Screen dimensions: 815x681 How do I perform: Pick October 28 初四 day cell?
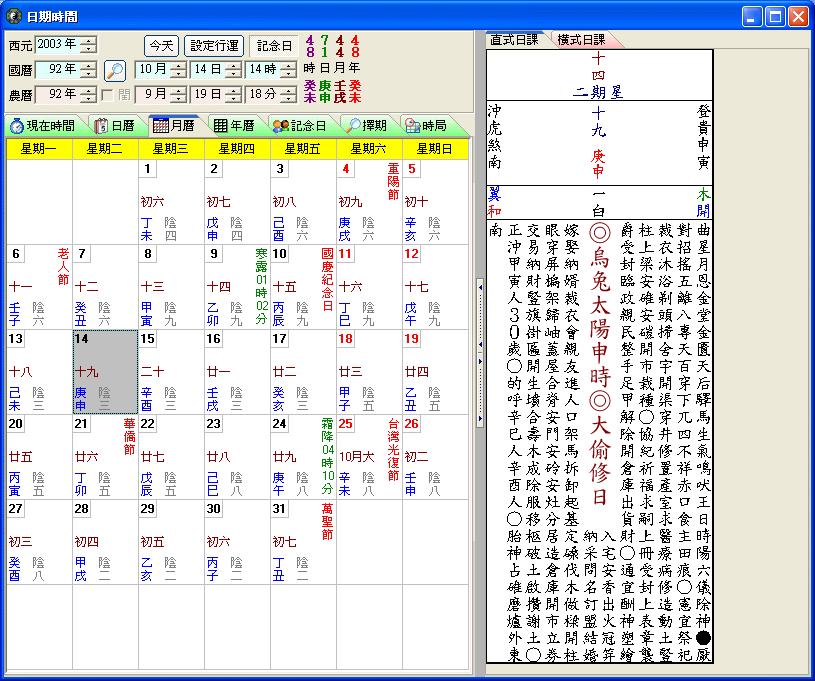point(105,542)
